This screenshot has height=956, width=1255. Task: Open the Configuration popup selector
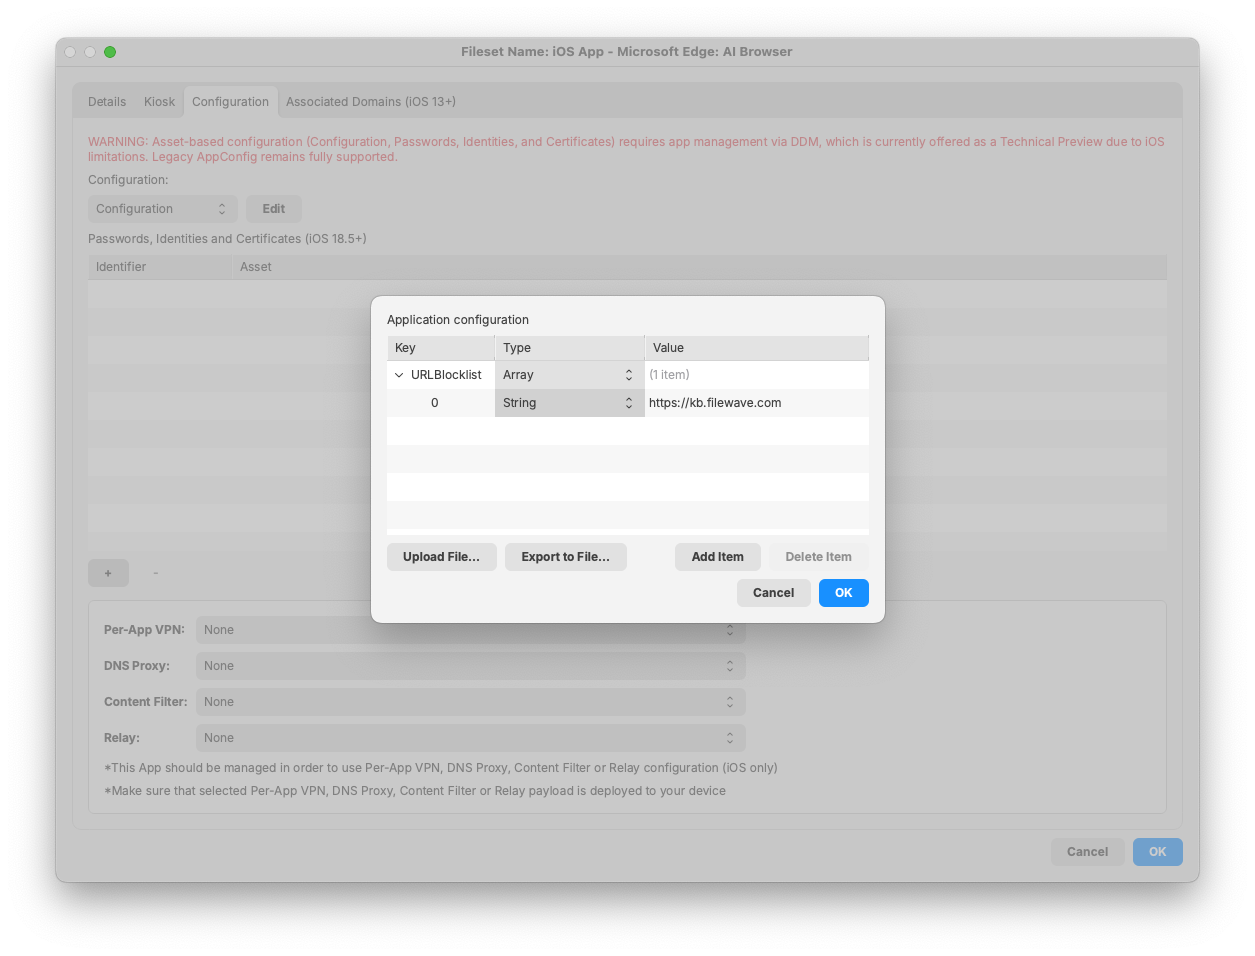coord(162,209)
